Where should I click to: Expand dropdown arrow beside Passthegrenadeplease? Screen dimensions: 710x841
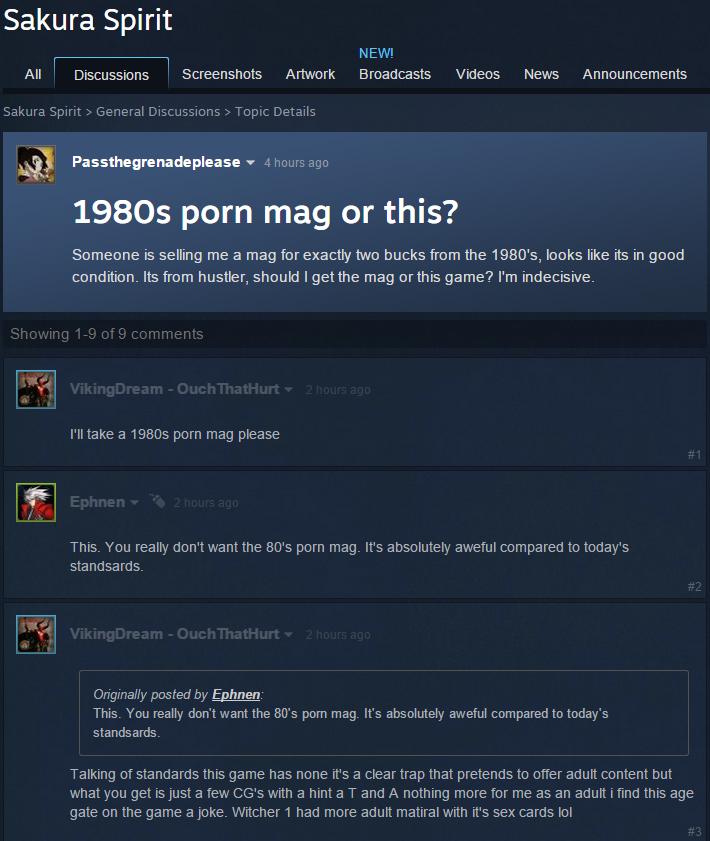pyautogui.click(x=250, y=163)
